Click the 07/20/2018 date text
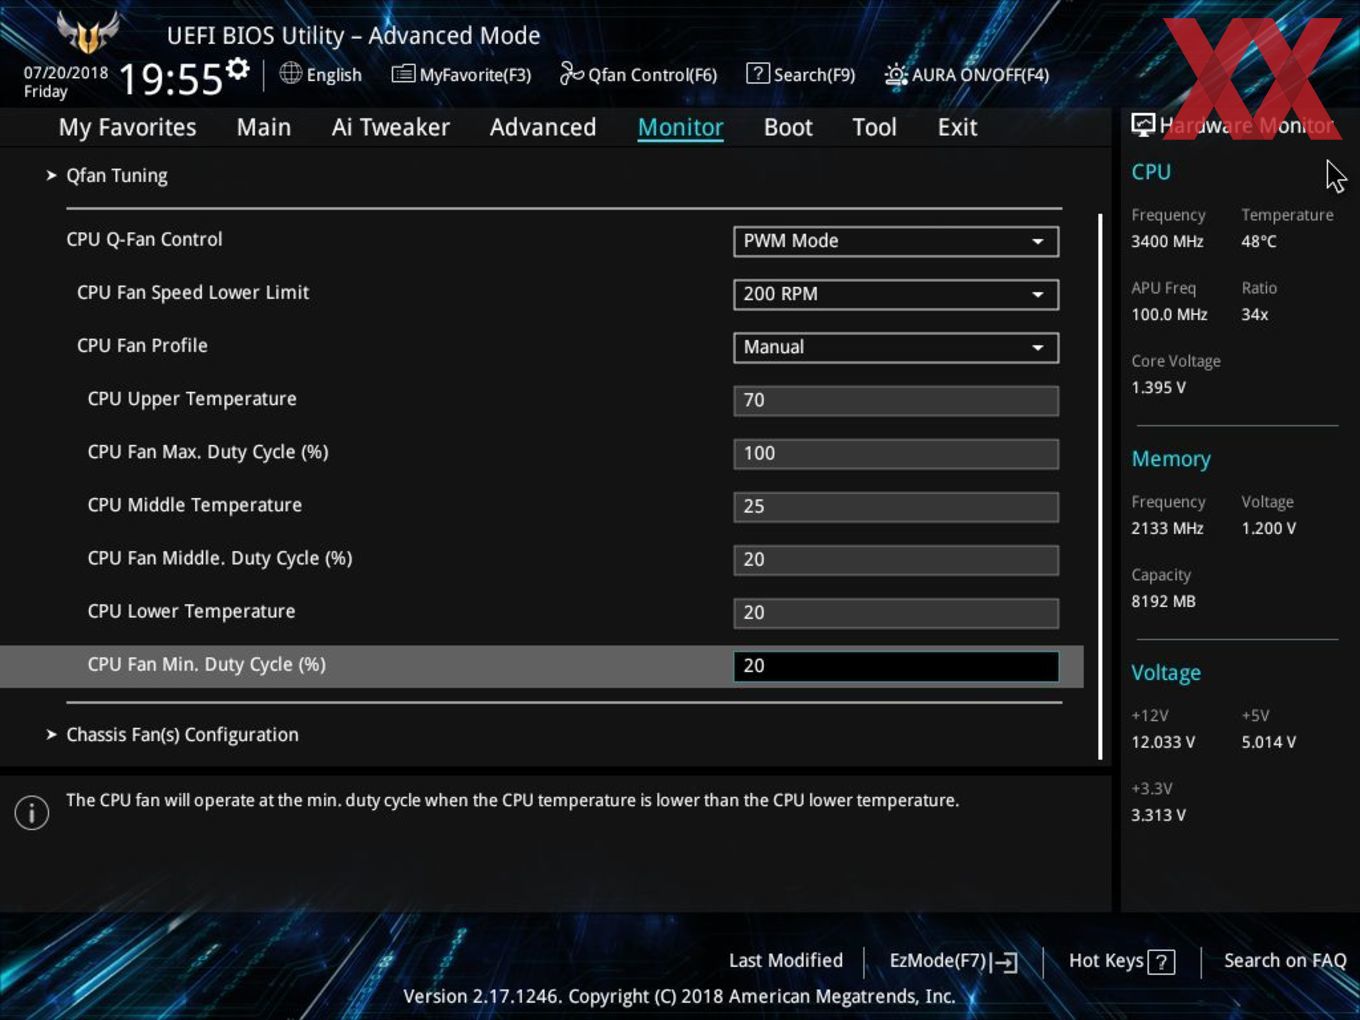This screenshot has height=1020, width=1360. [x=66, y=72]
